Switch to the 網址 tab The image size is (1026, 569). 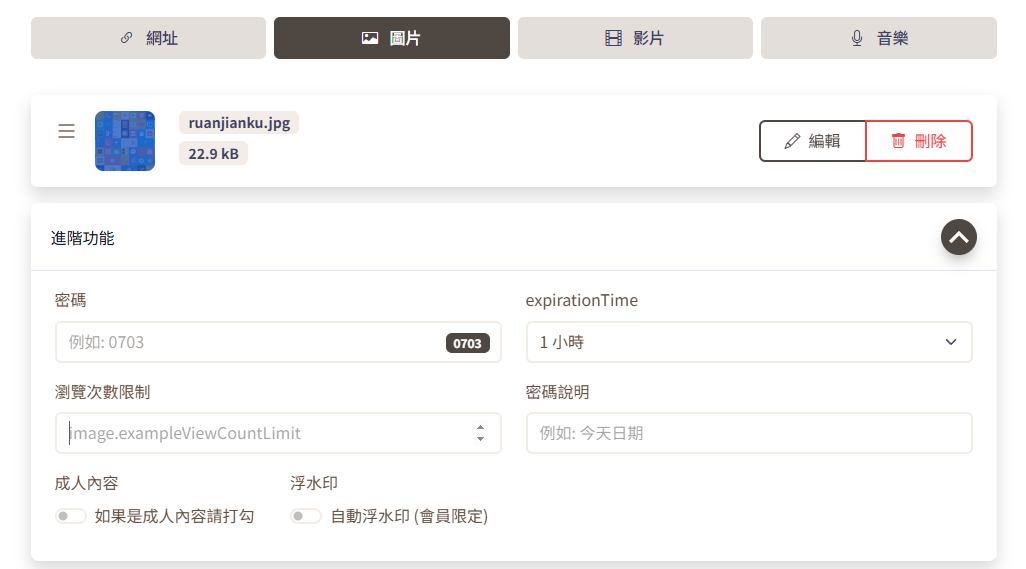148,38
